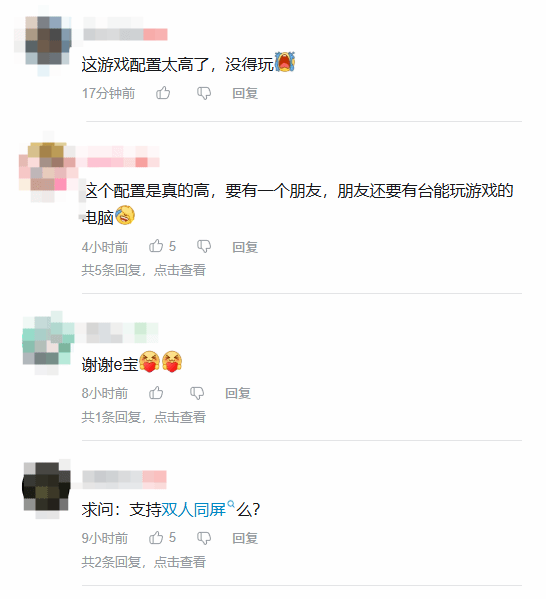Open username of the second commenter
The image size is (546, 599).
[118, 157]
